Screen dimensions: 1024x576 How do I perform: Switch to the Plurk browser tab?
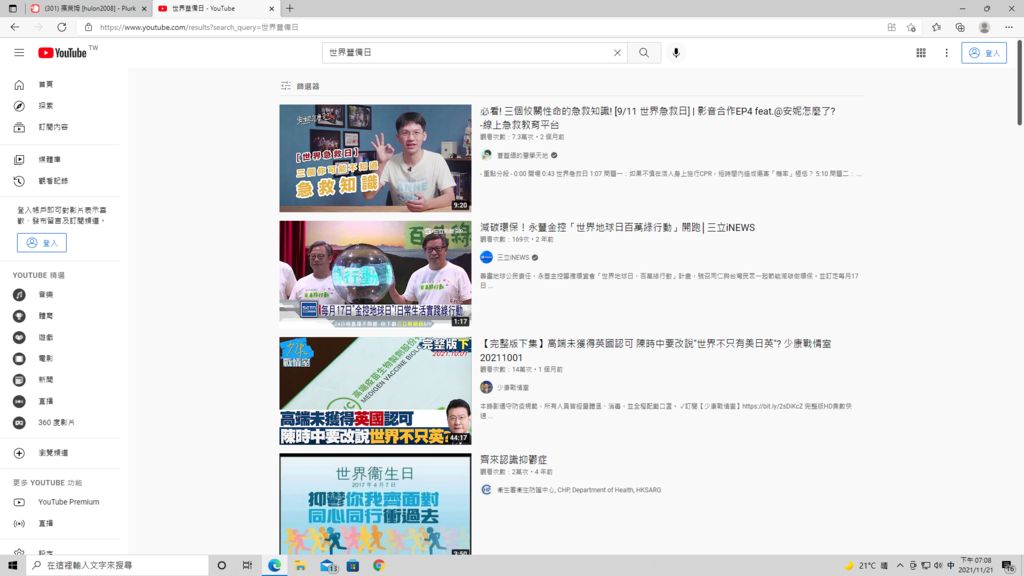[88, 8]
